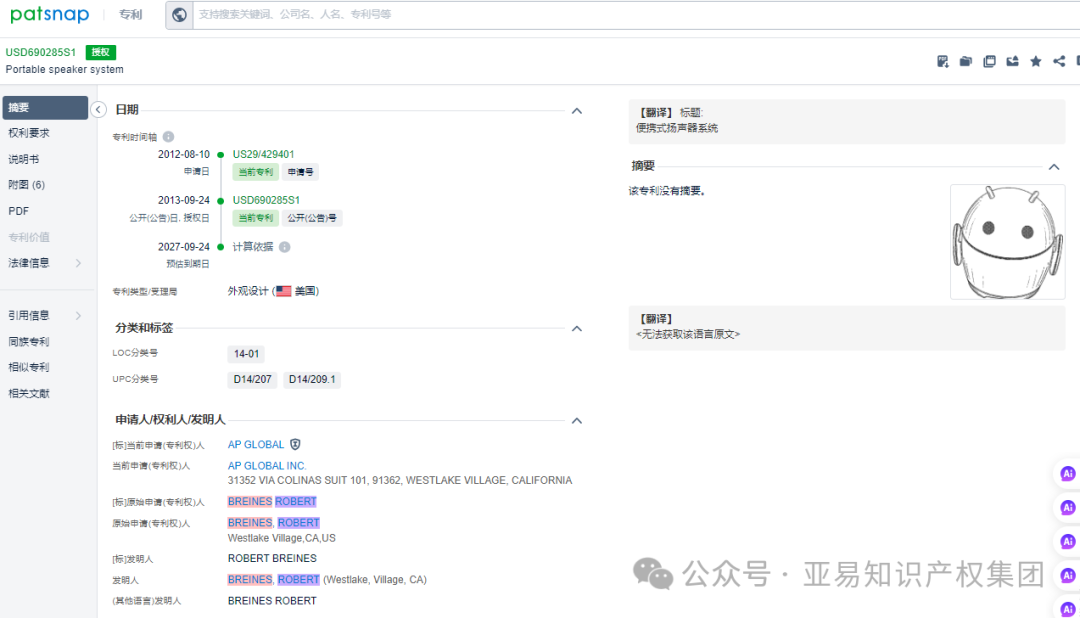Collapse the 申请人/权利人/发明人 section
Viewport: 1080px width, 618px height.
tap(576, 420)
